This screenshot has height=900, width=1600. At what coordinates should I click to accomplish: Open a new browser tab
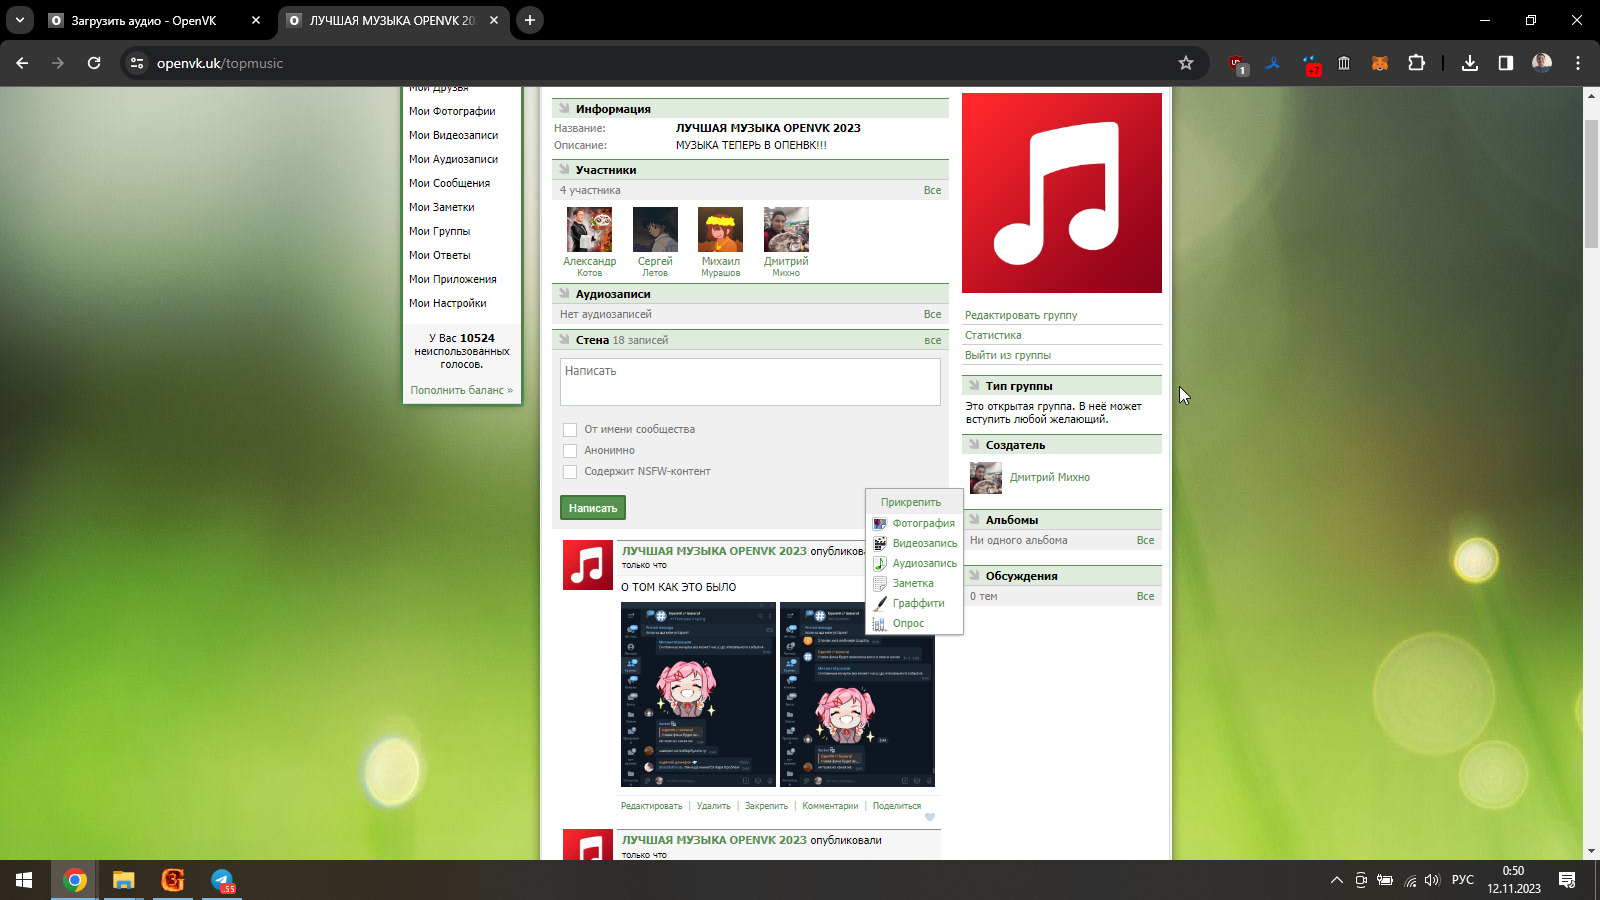530,20
